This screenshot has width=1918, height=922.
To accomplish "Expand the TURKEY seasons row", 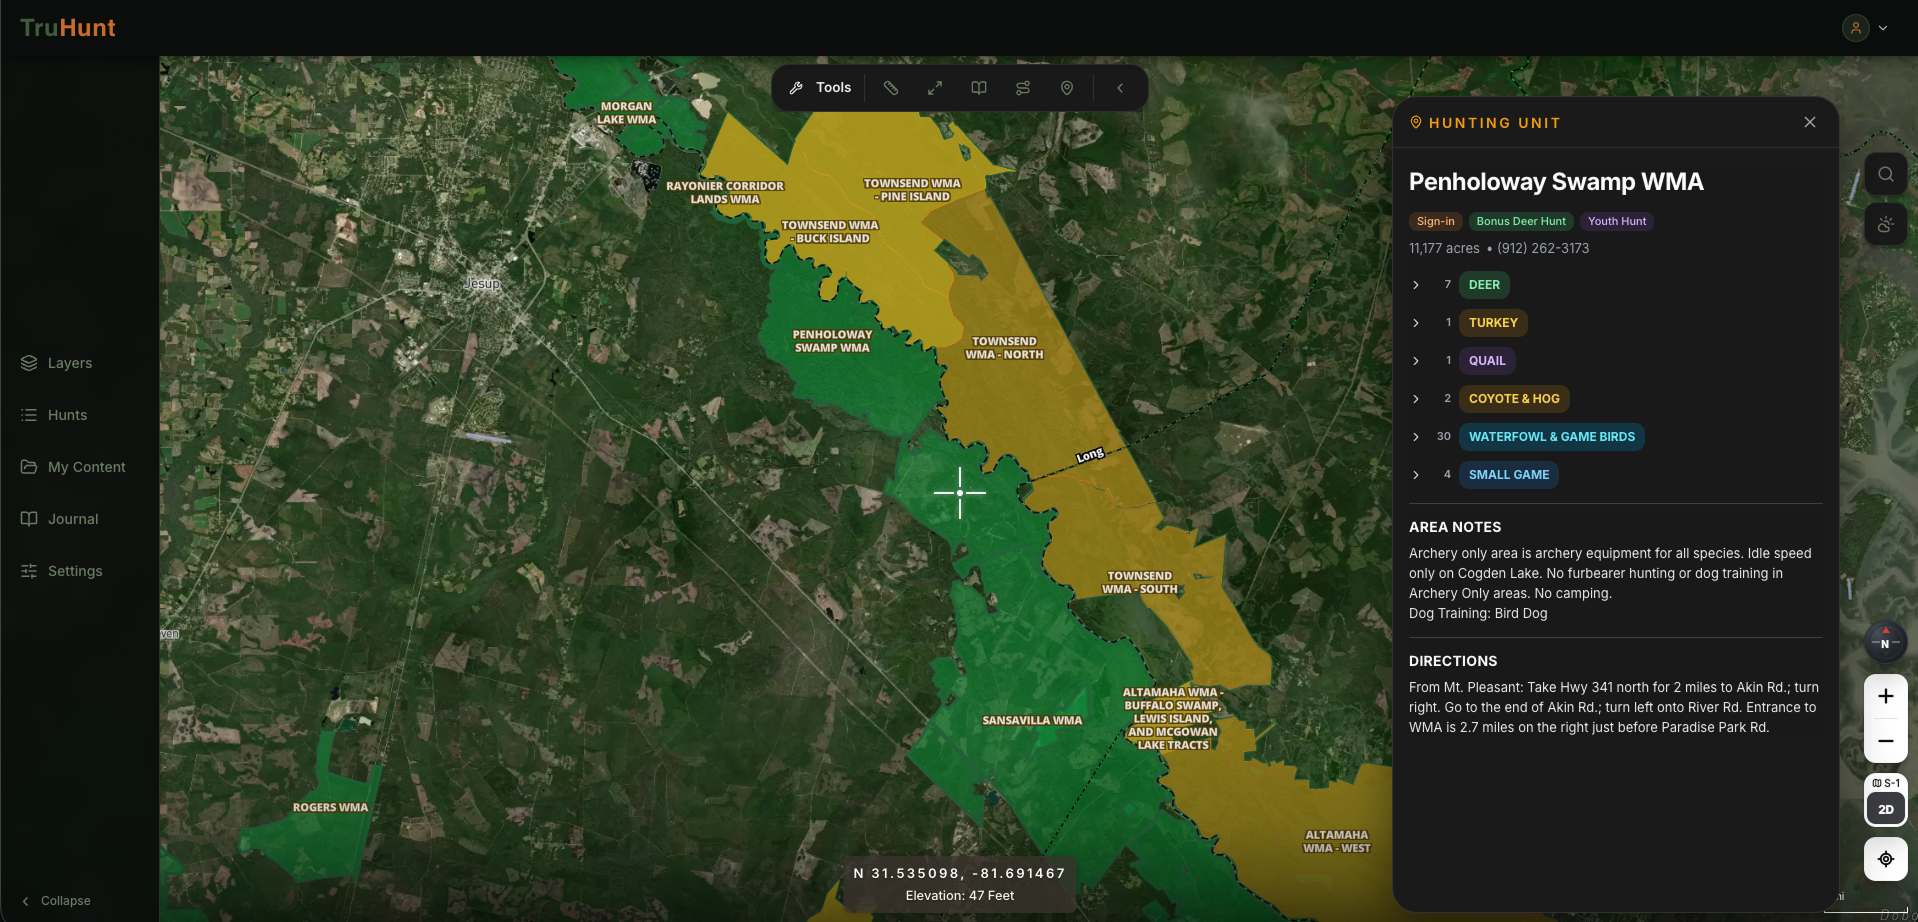I will pos(1416,323).
